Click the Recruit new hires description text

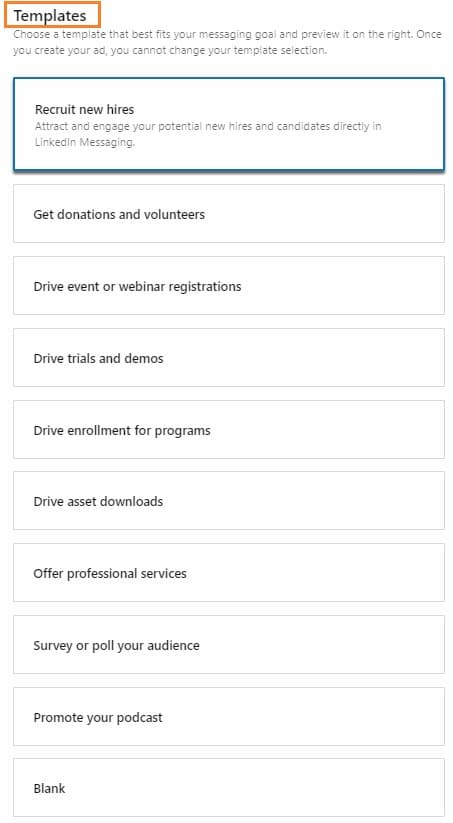(208, 134)
